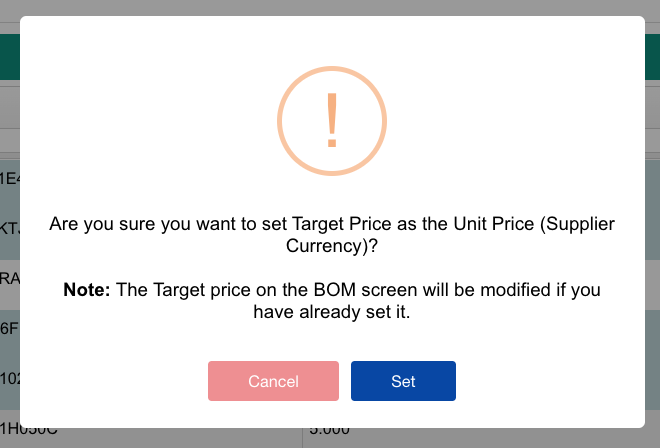Dismiss the dialog with Cancel
Screen dimensions: 660x448
(273, 381)
